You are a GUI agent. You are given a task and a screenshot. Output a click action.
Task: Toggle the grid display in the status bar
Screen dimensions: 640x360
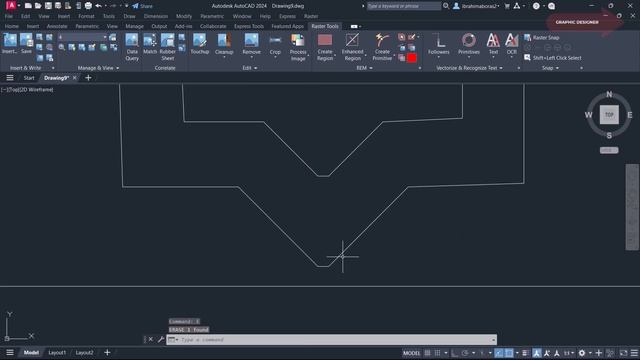[x=427, y=353]
